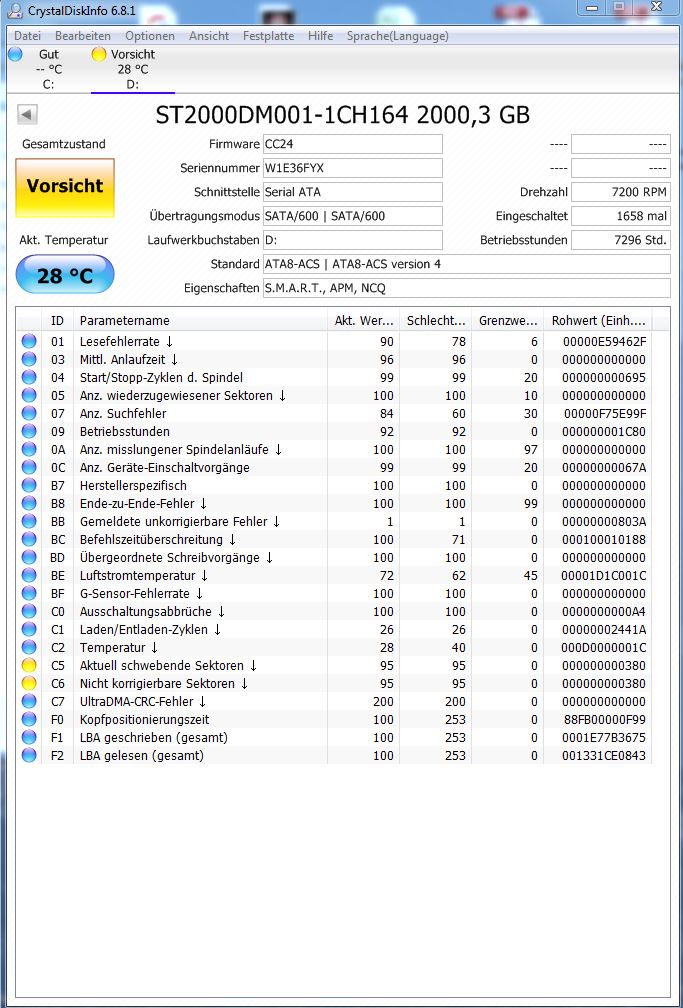683x1008 pixels.
Task: Click the Seriennummer field W1E36FYX
Action: pos(352,168)
